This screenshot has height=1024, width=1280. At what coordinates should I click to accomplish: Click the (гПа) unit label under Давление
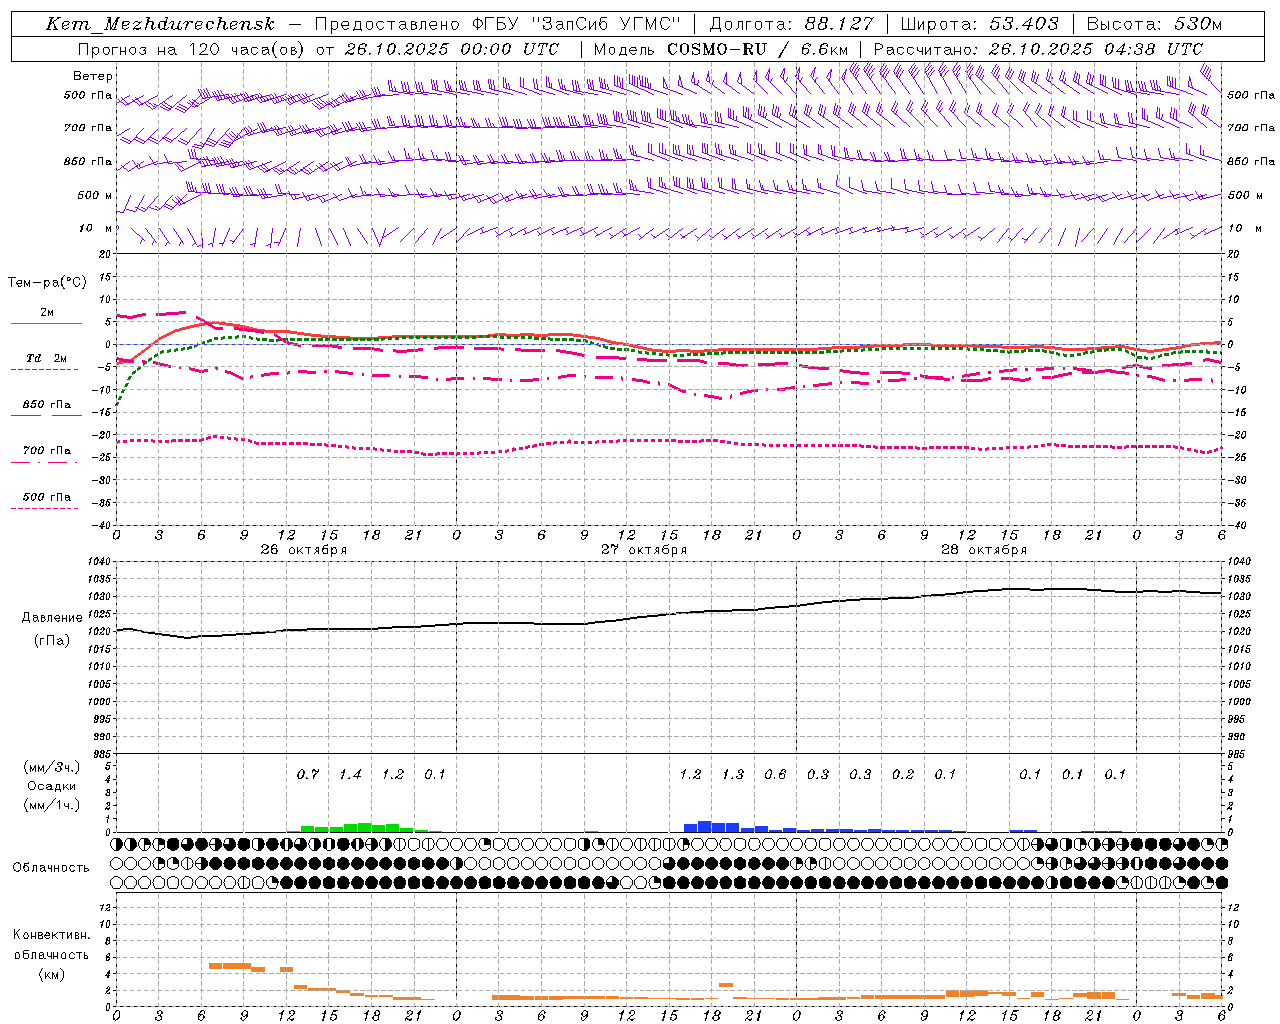pyautogui.click(x=52, y=640)
